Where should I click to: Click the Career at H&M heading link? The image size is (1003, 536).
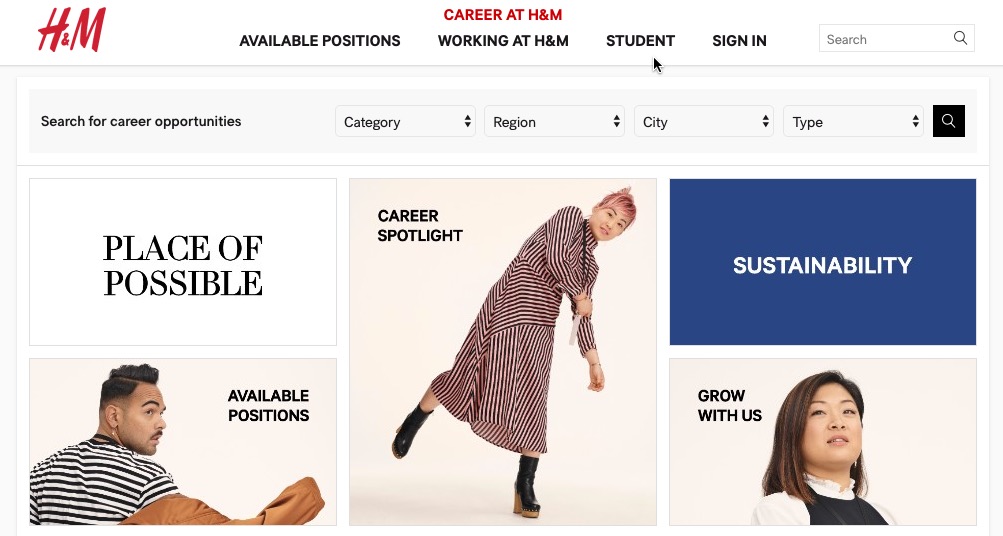point(503,15)
